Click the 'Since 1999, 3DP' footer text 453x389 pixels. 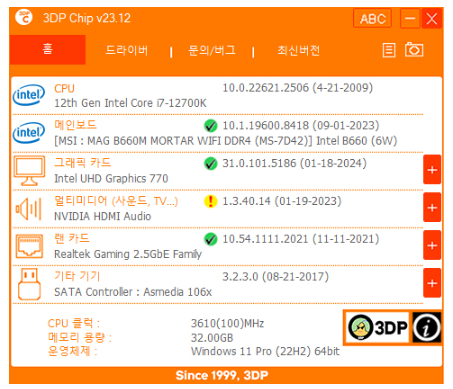[x=222, y=375]
